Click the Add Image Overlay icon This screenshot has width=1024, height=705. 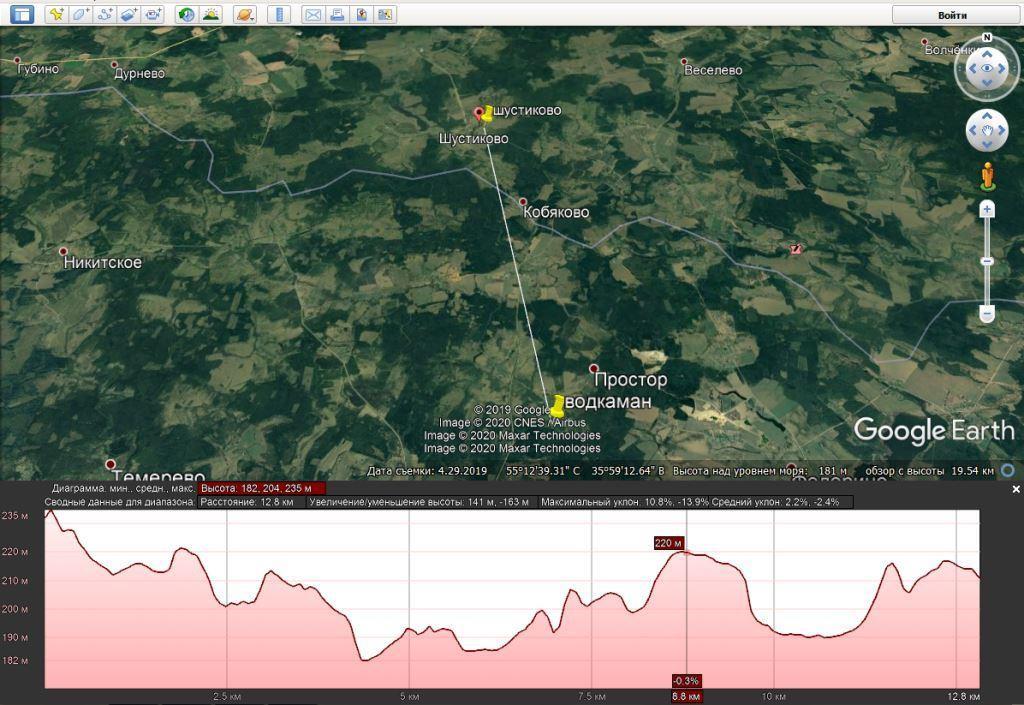pos(129,14)
